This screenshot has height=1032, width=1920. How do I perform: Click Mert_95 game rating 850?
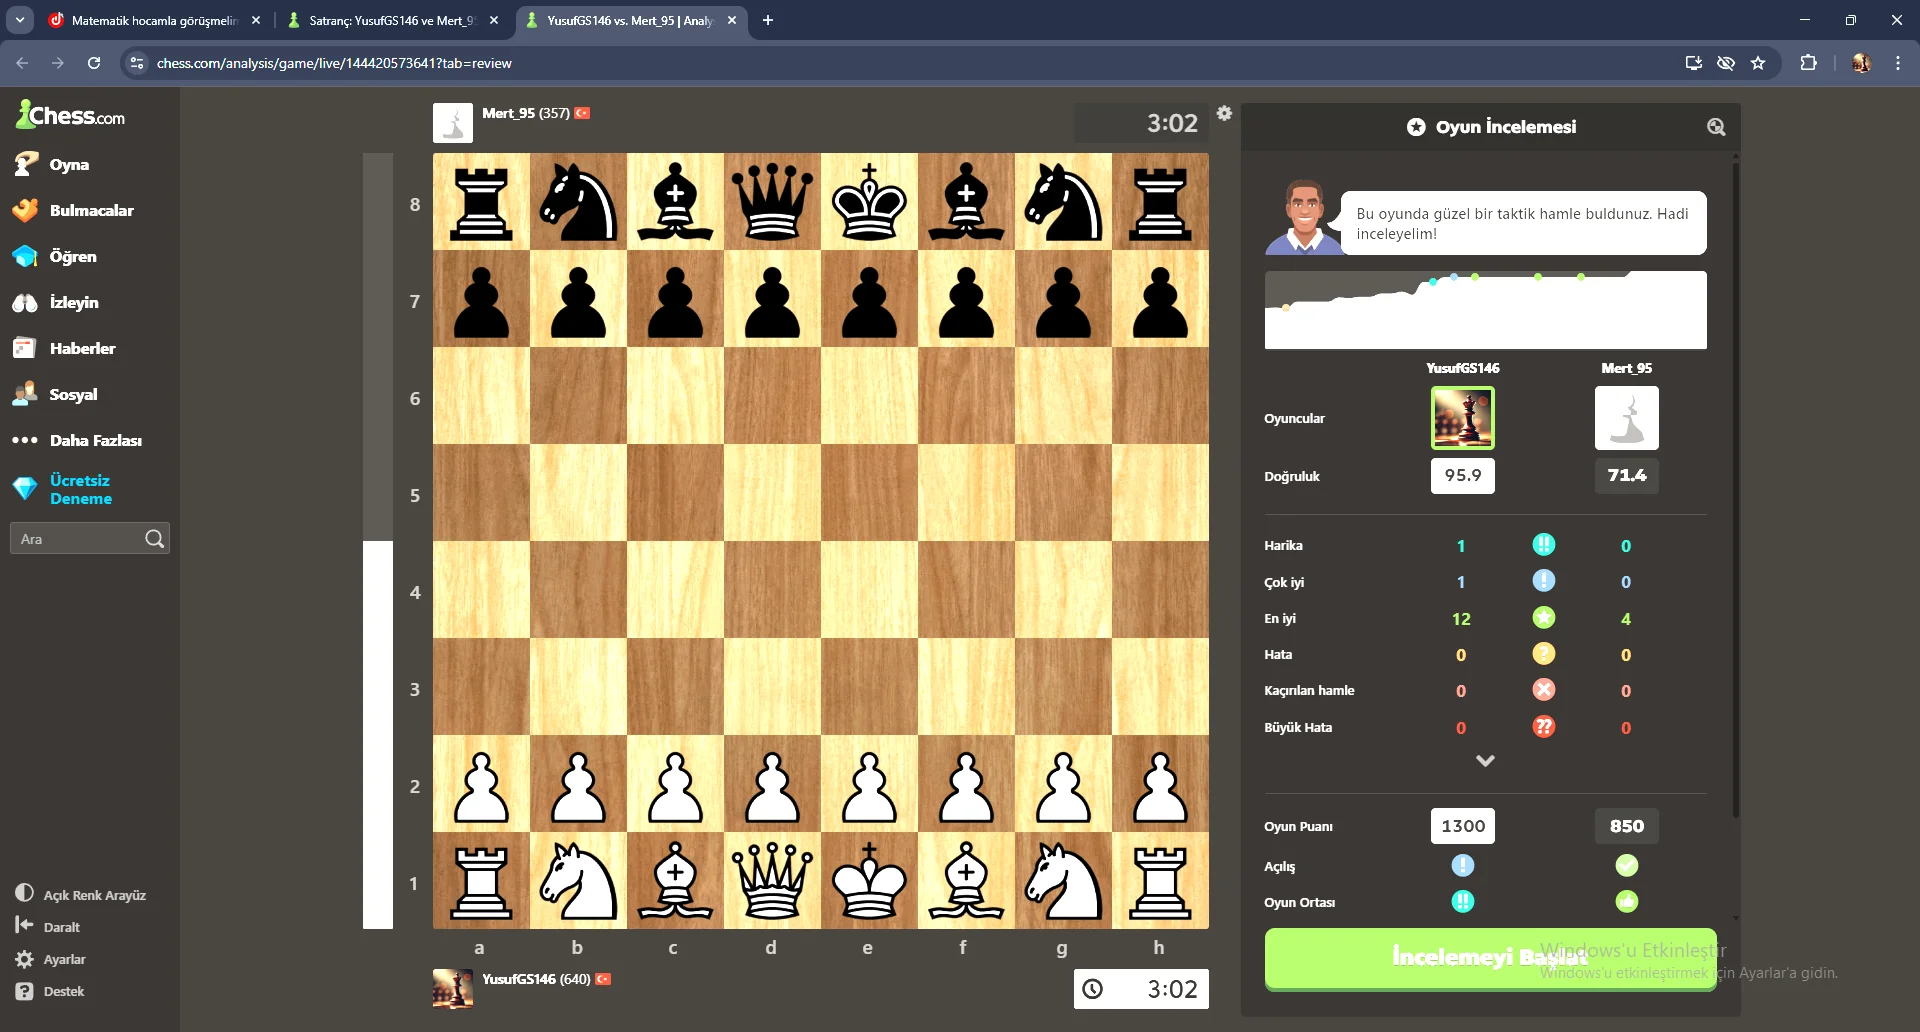click(x=1626, y=826)
